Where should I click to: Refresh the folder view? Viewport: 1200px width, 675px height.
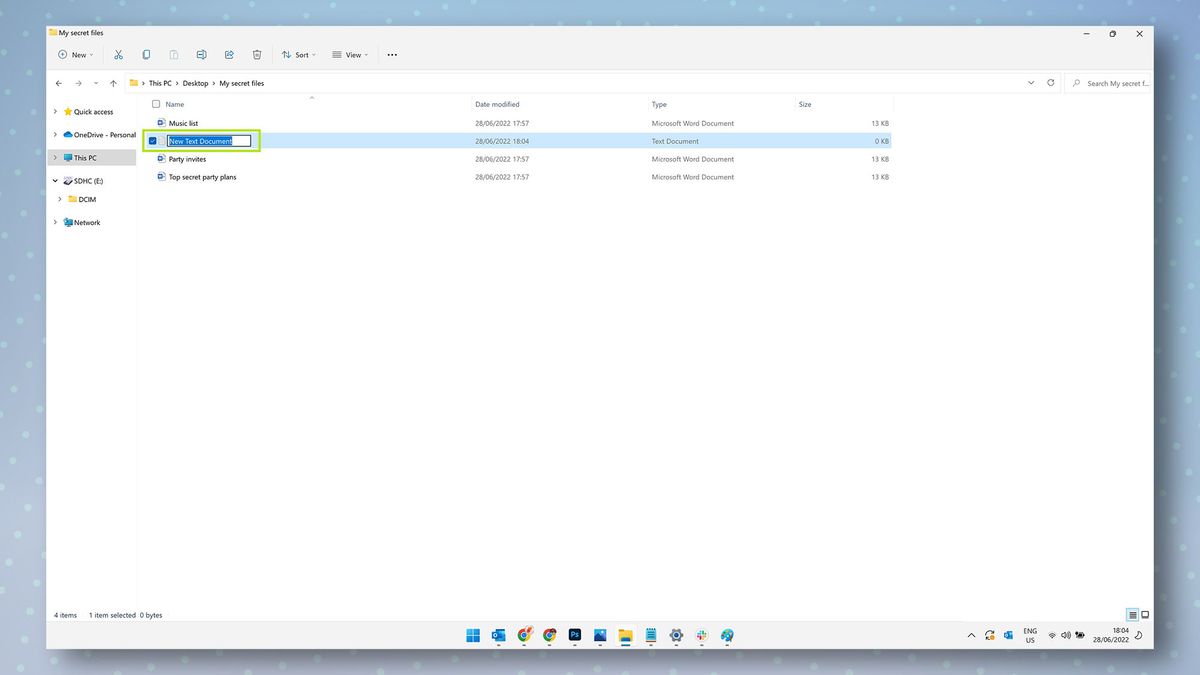coord(1049,83)
